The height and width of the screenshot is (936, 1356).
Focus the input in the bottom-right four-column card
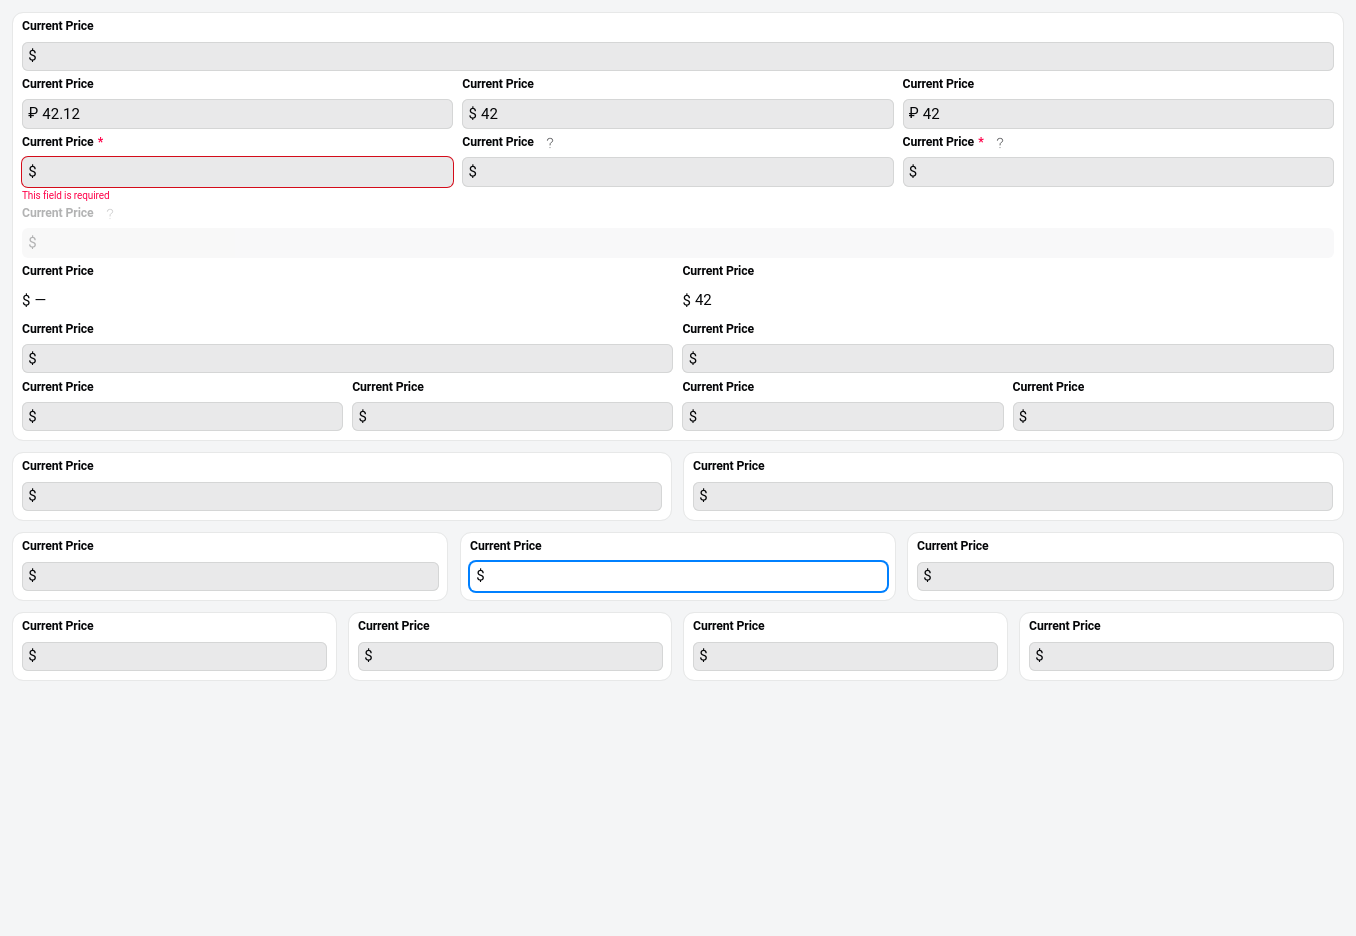coord(1180,656)
